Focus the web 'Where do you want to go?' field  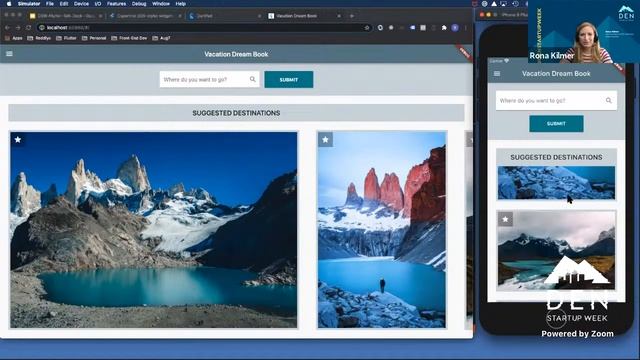[209, 79]
